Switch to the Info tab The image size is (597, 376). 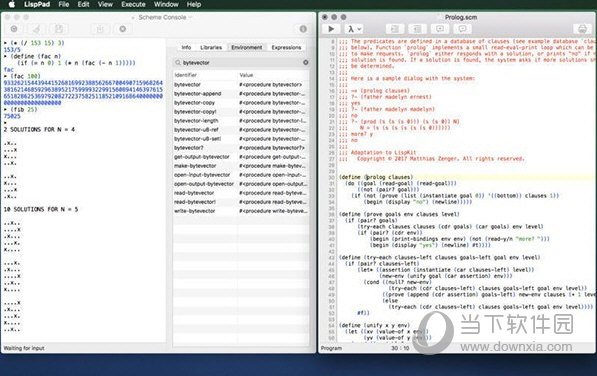coord(186,48)
